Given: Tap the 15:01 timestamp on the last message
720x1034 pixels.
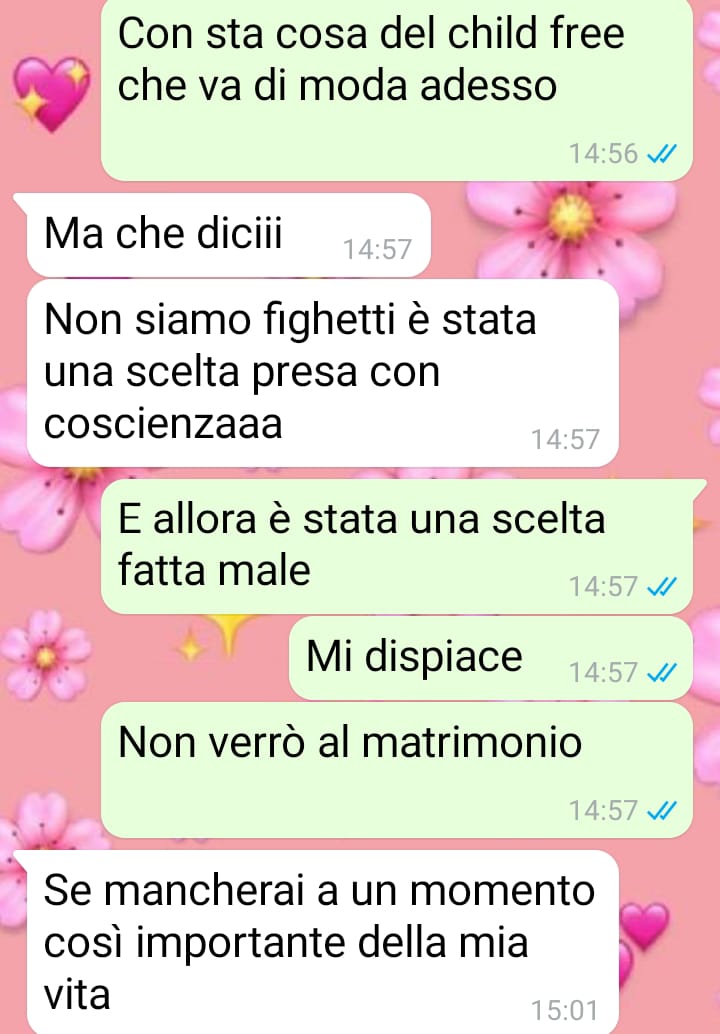Looking at the screenshot, I should pyautogui.click(x=565, y=1010).
